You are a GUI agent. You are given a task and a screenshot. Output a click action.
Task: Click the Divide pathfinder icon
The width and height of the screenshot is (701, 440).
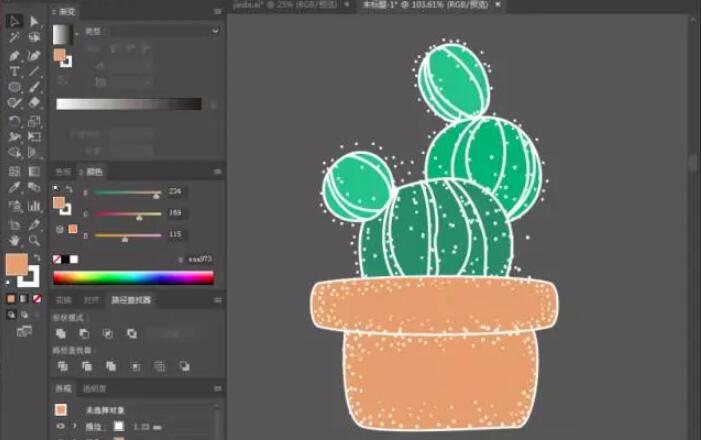pyautogui.click(x=62, y=367)
